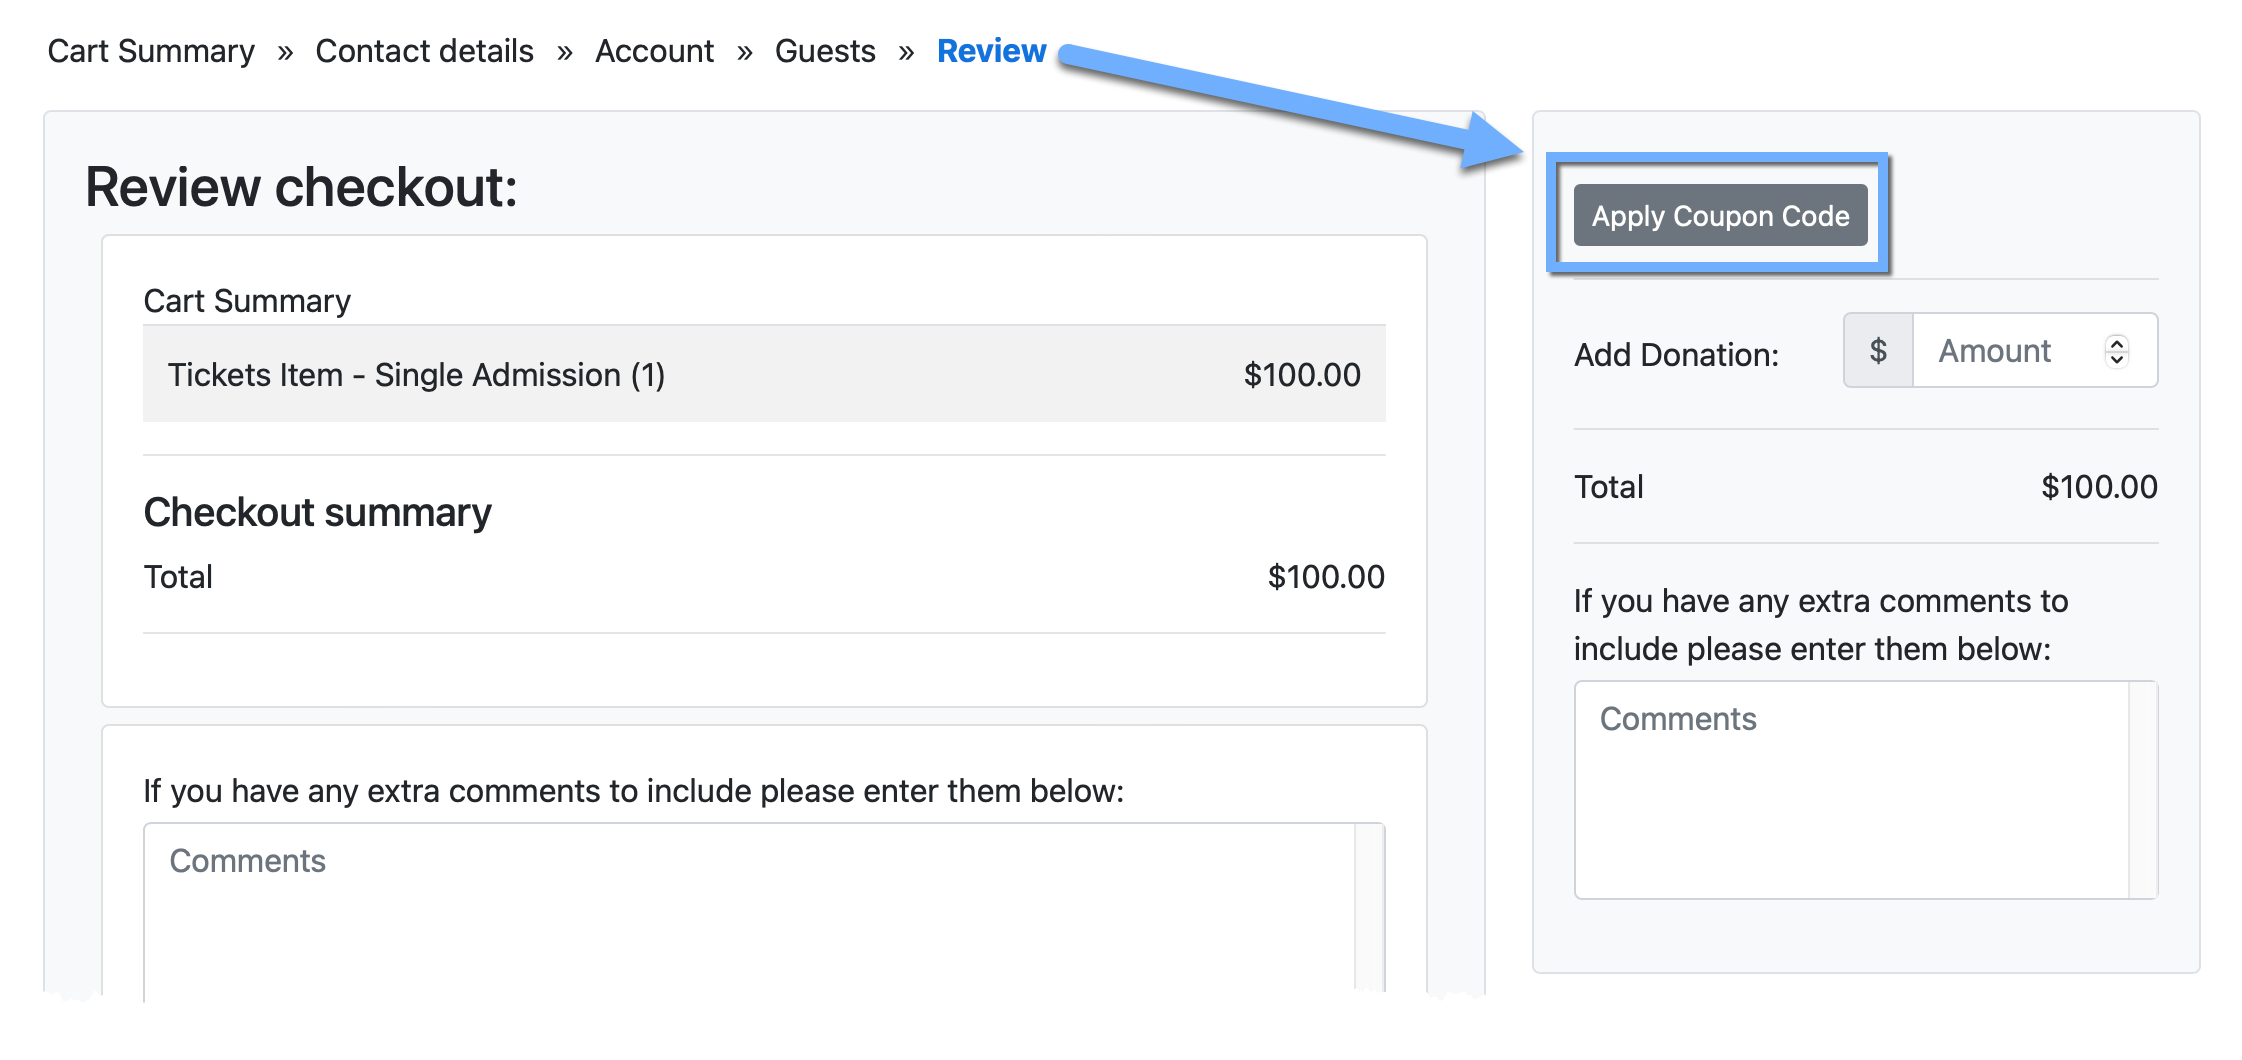Open the Cart Summary breadcrumb step
The image size is (2242, 1060).
151,51
